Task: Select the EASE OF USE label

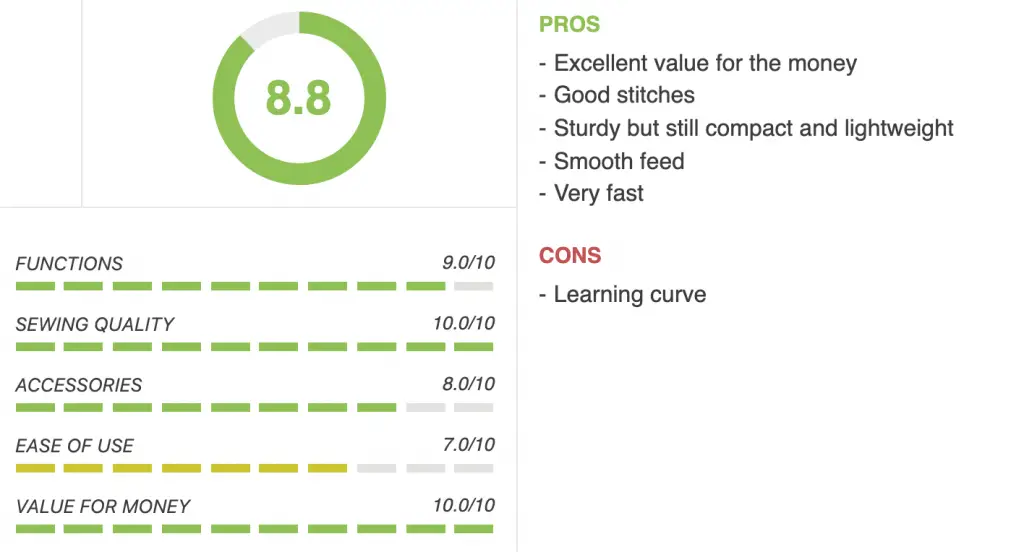Action: tap(74, 446)
